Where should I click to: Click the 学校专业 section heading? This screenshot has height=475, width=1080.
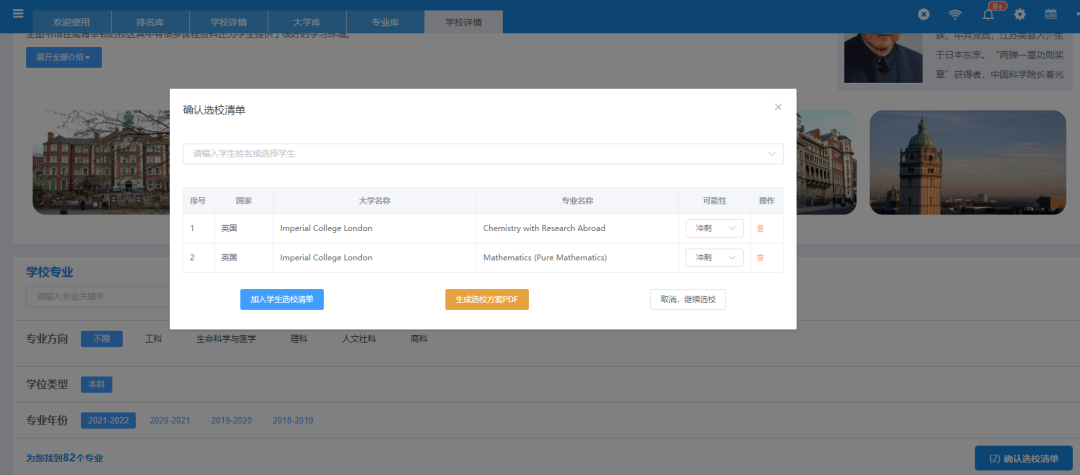[x=50, y=273]
